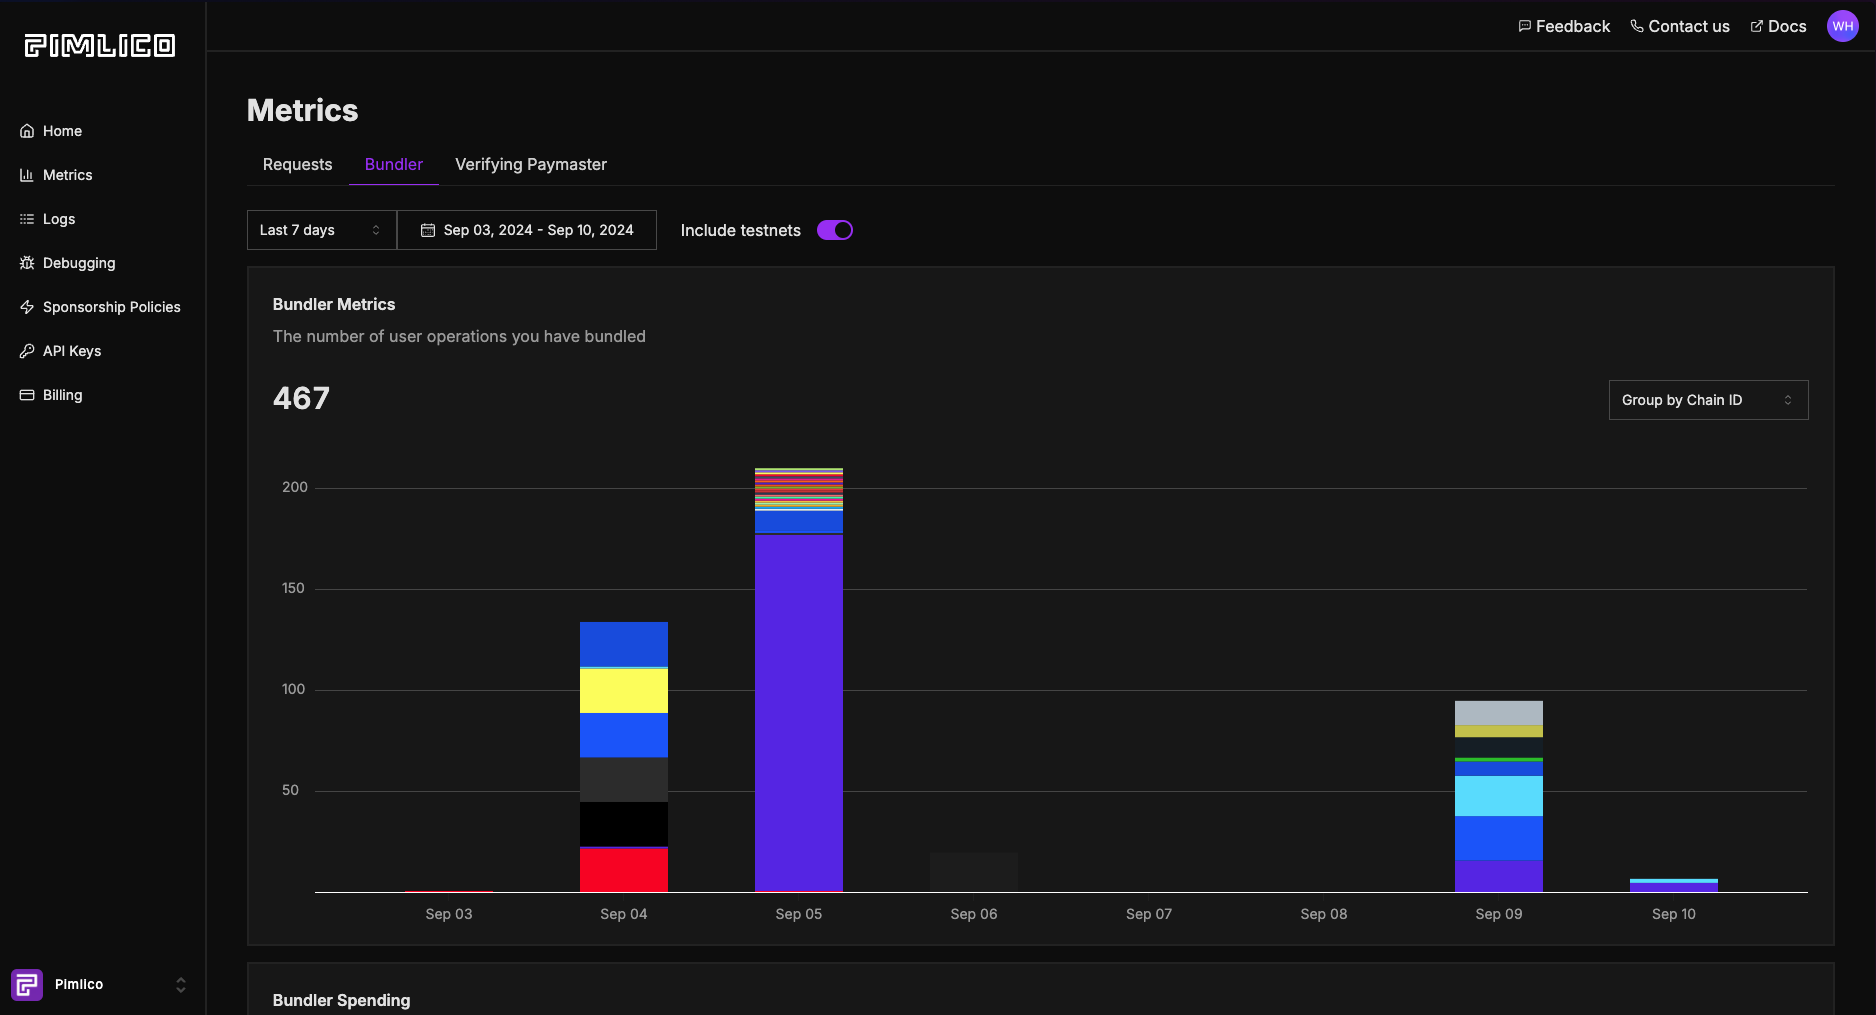This screenshot has width=1876, height=1015.
Task: Expand the Pimlico team switcher chevrons
Action: point(181,985)
